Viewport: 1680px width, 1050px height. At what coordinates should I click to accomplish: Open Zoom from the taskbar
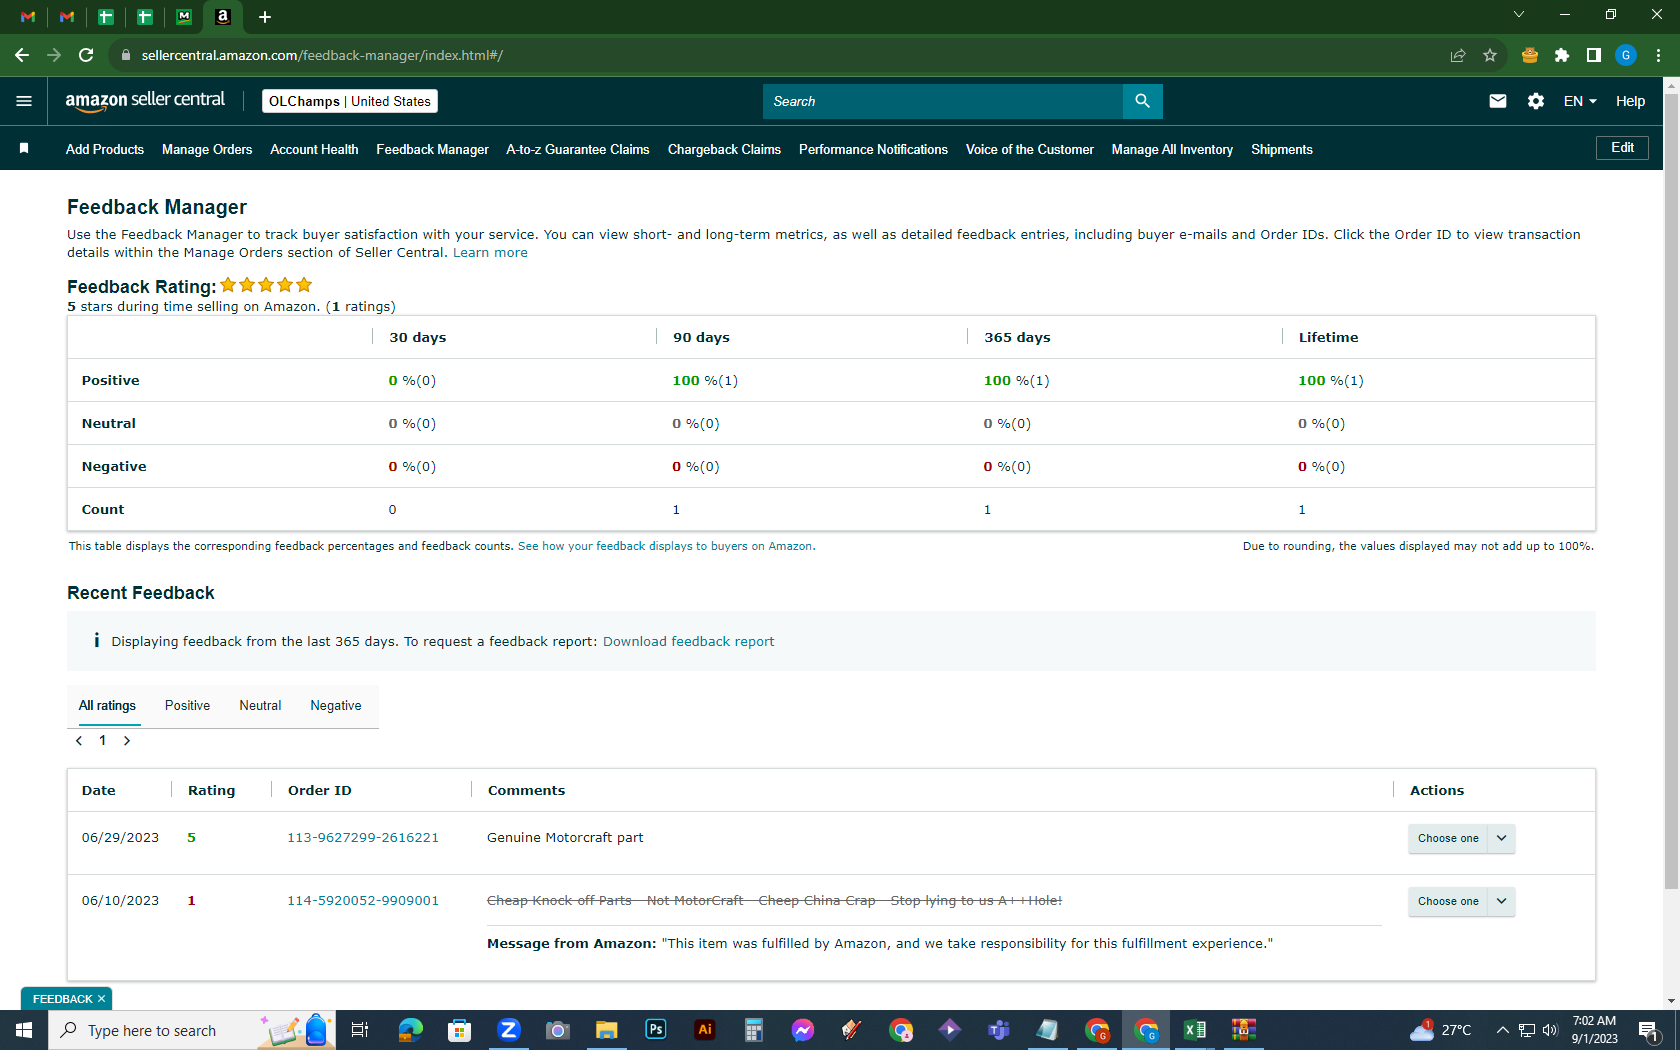pyautogui.click(x=509, y=1030)
